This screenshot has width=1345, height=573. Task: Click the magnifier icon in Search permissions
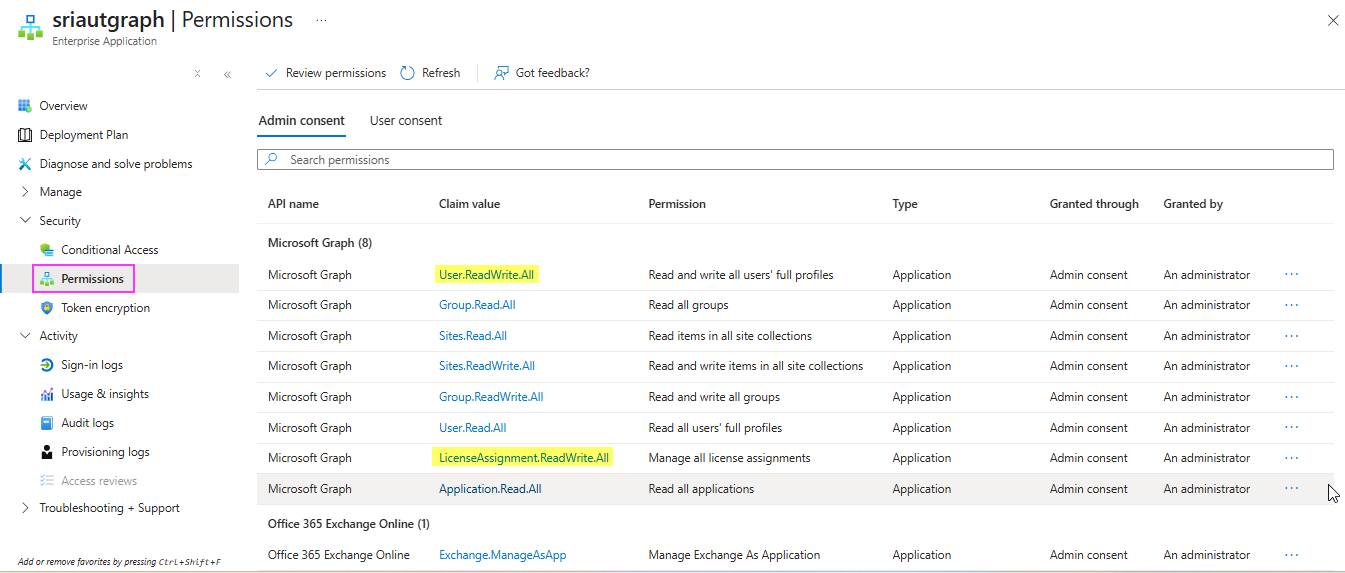point(272,159)
